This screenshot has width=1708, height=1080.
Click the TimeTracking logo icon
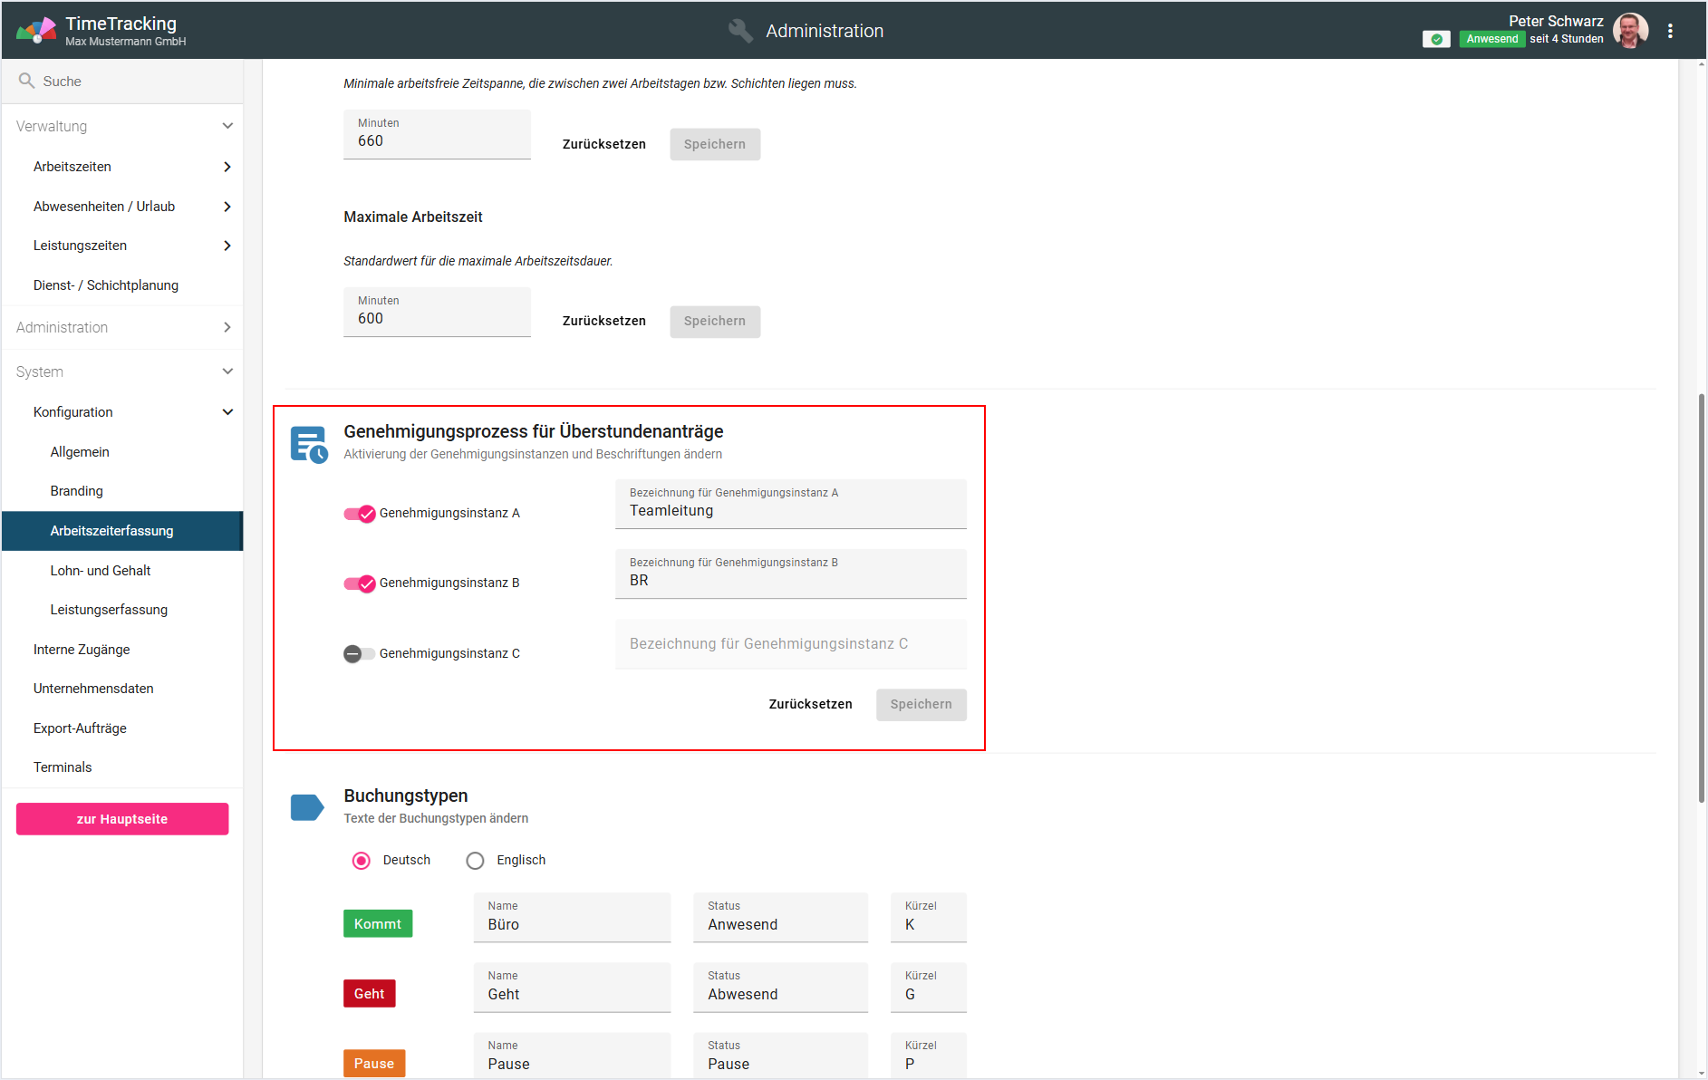pos(36,31)
